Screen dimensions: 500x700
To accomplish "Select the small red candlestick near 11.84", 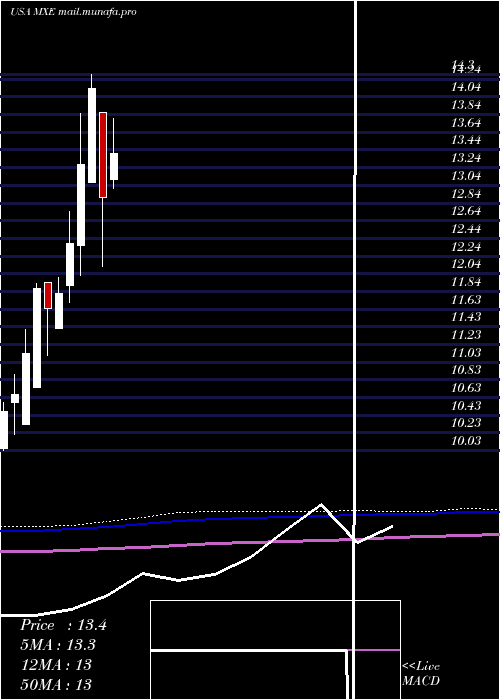I will pyautogui.click(x=48, y=295).
